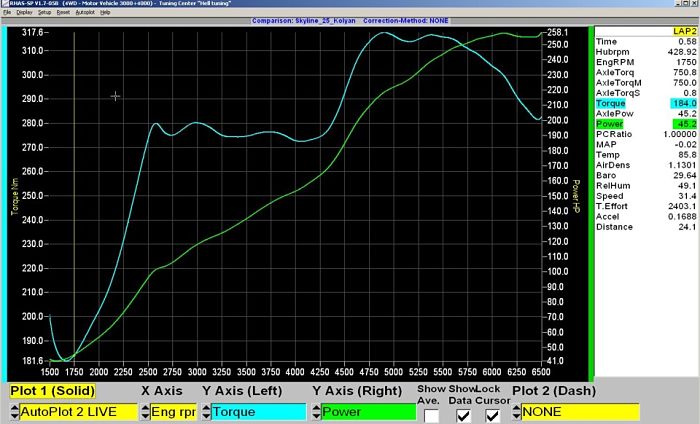Click the AxleTorqS row in data panel
This screenshot has width=700, height=424.
[x=646, y=93]
